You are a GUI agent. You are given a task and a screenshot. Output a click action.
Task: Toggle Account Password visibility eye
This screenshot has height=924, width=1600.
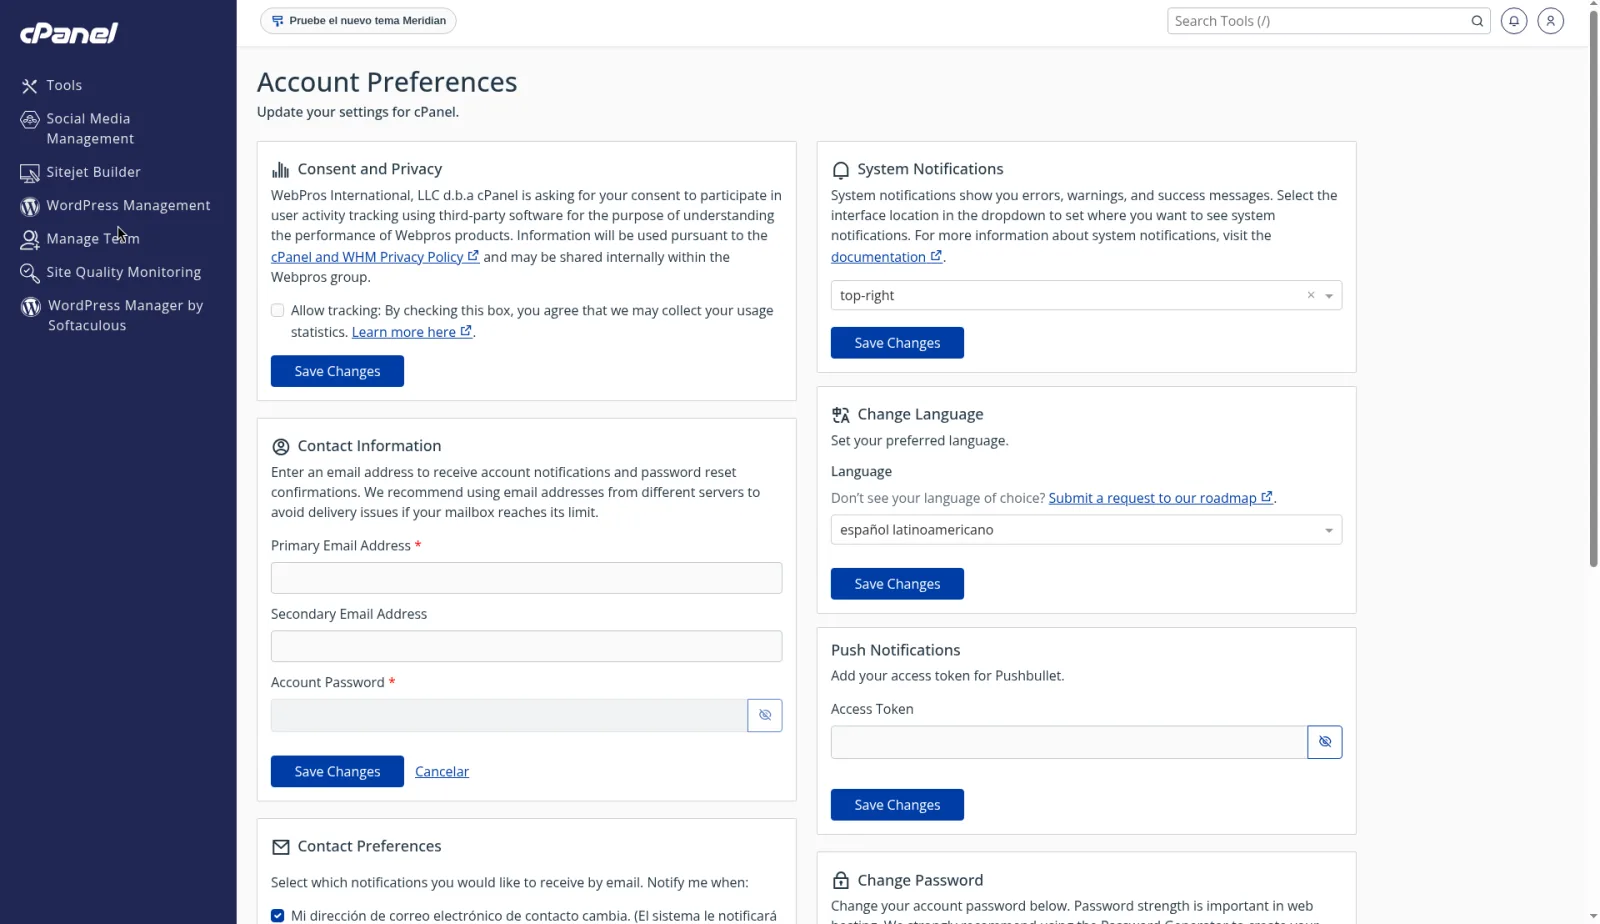point(765,715)
